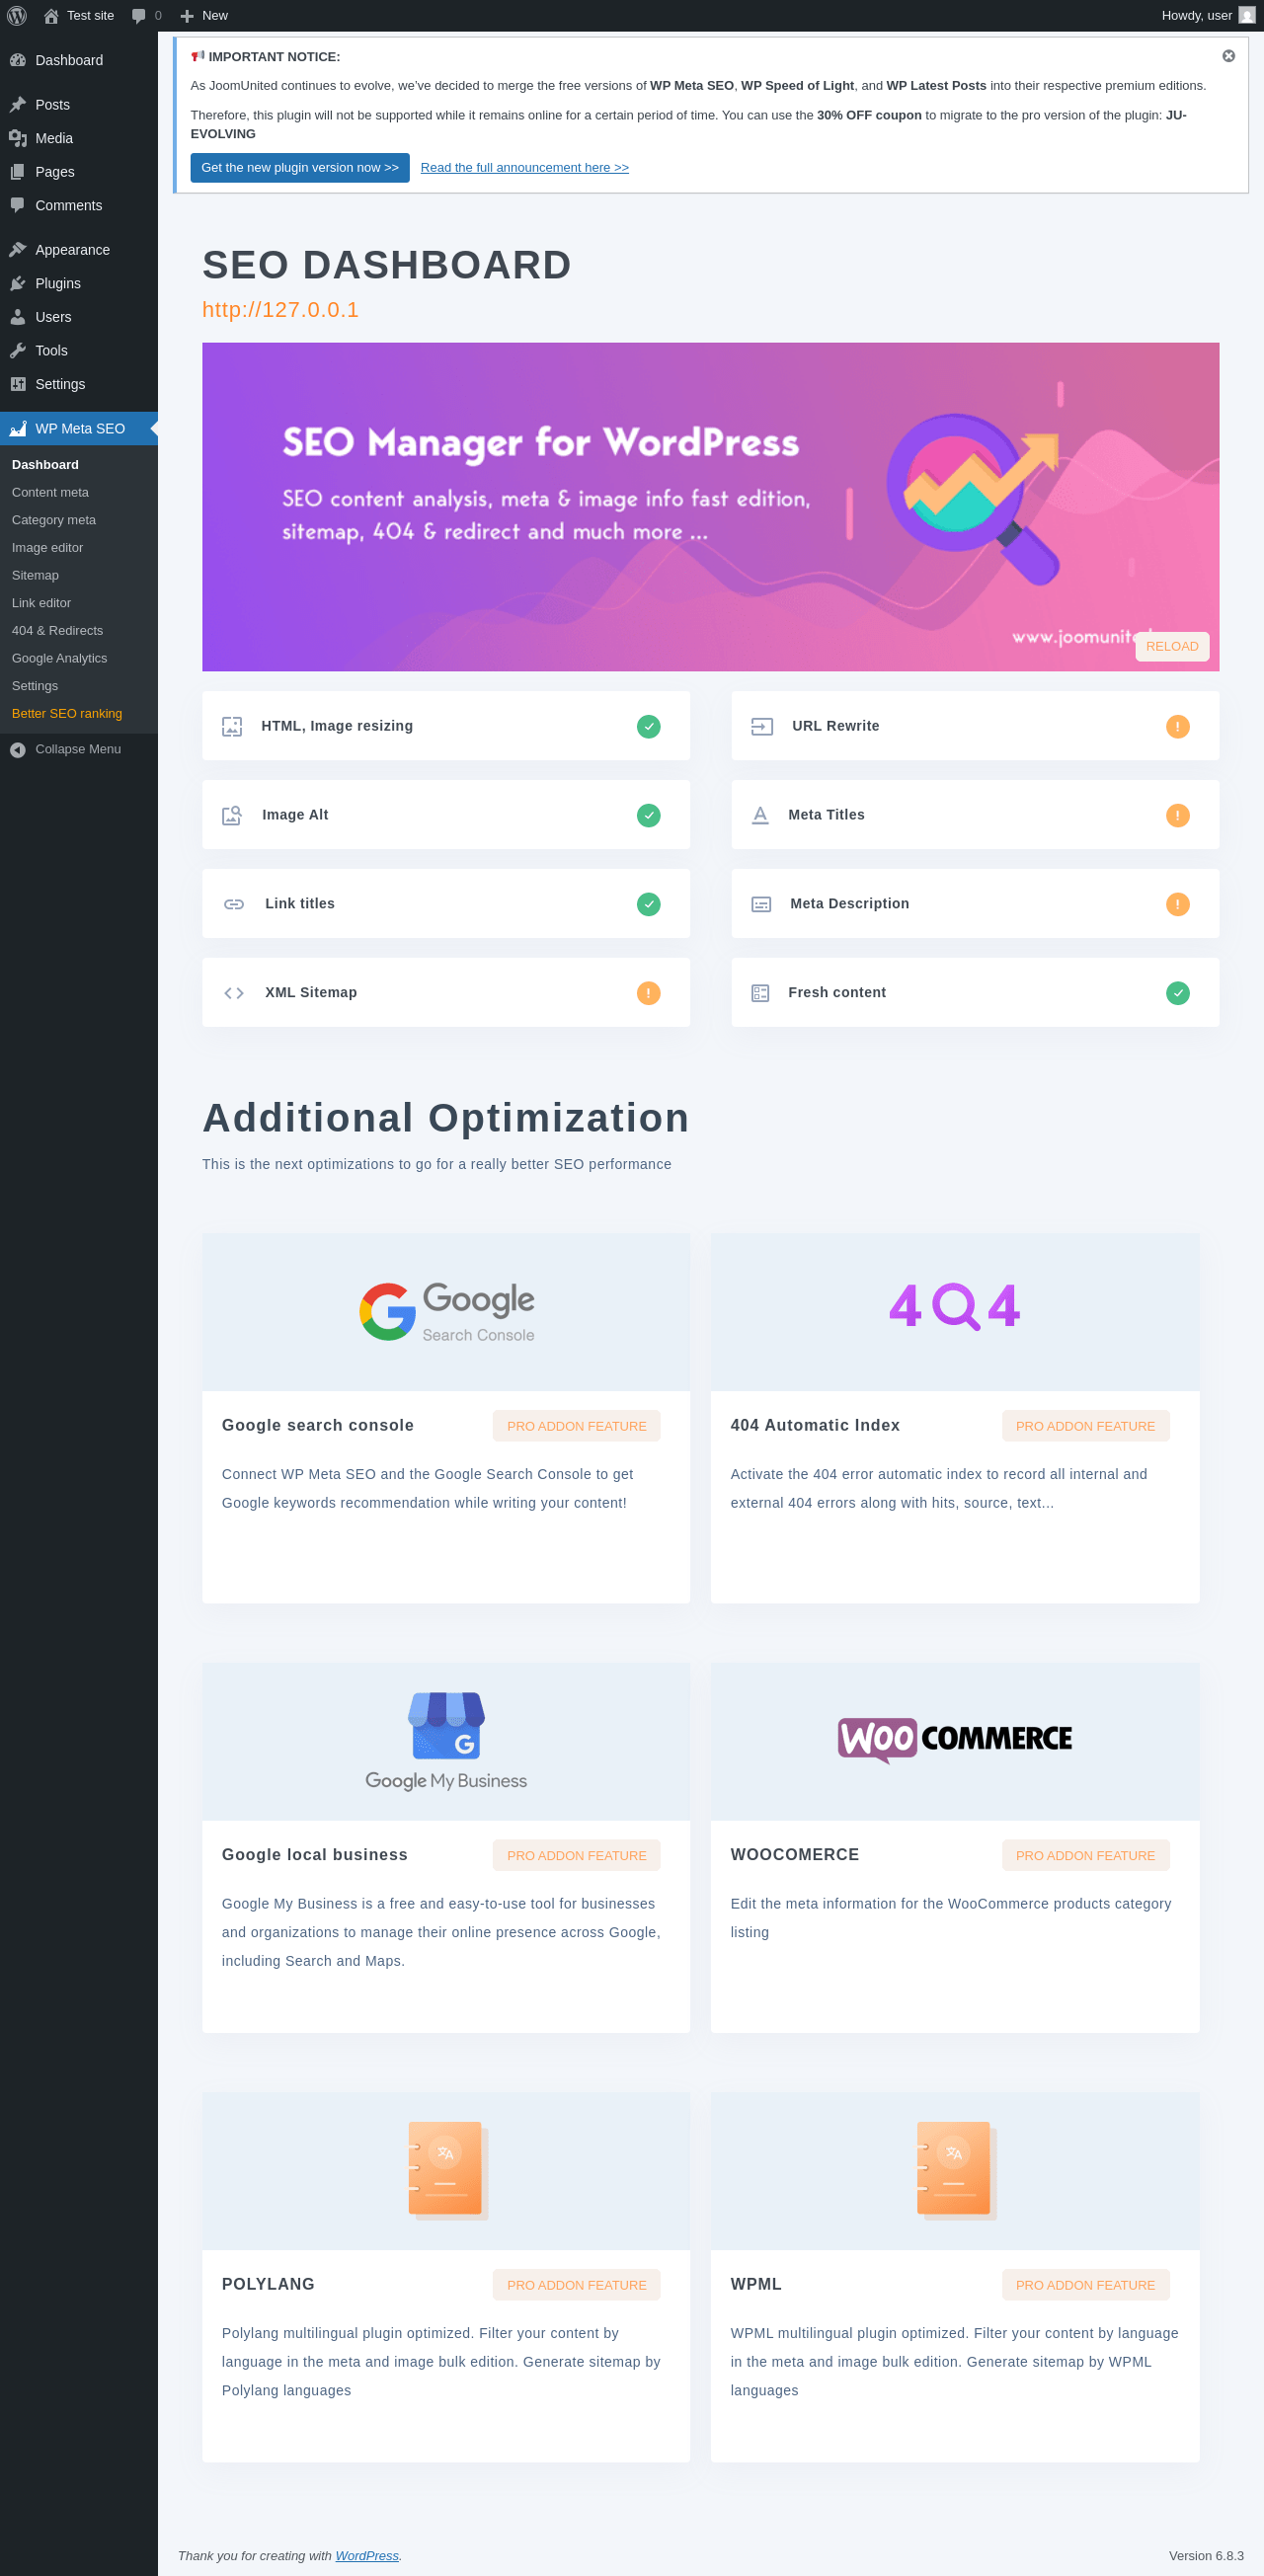The image size is (1264, 2576).
Task: Open the Test site home link
Action: tap(79, 15)
